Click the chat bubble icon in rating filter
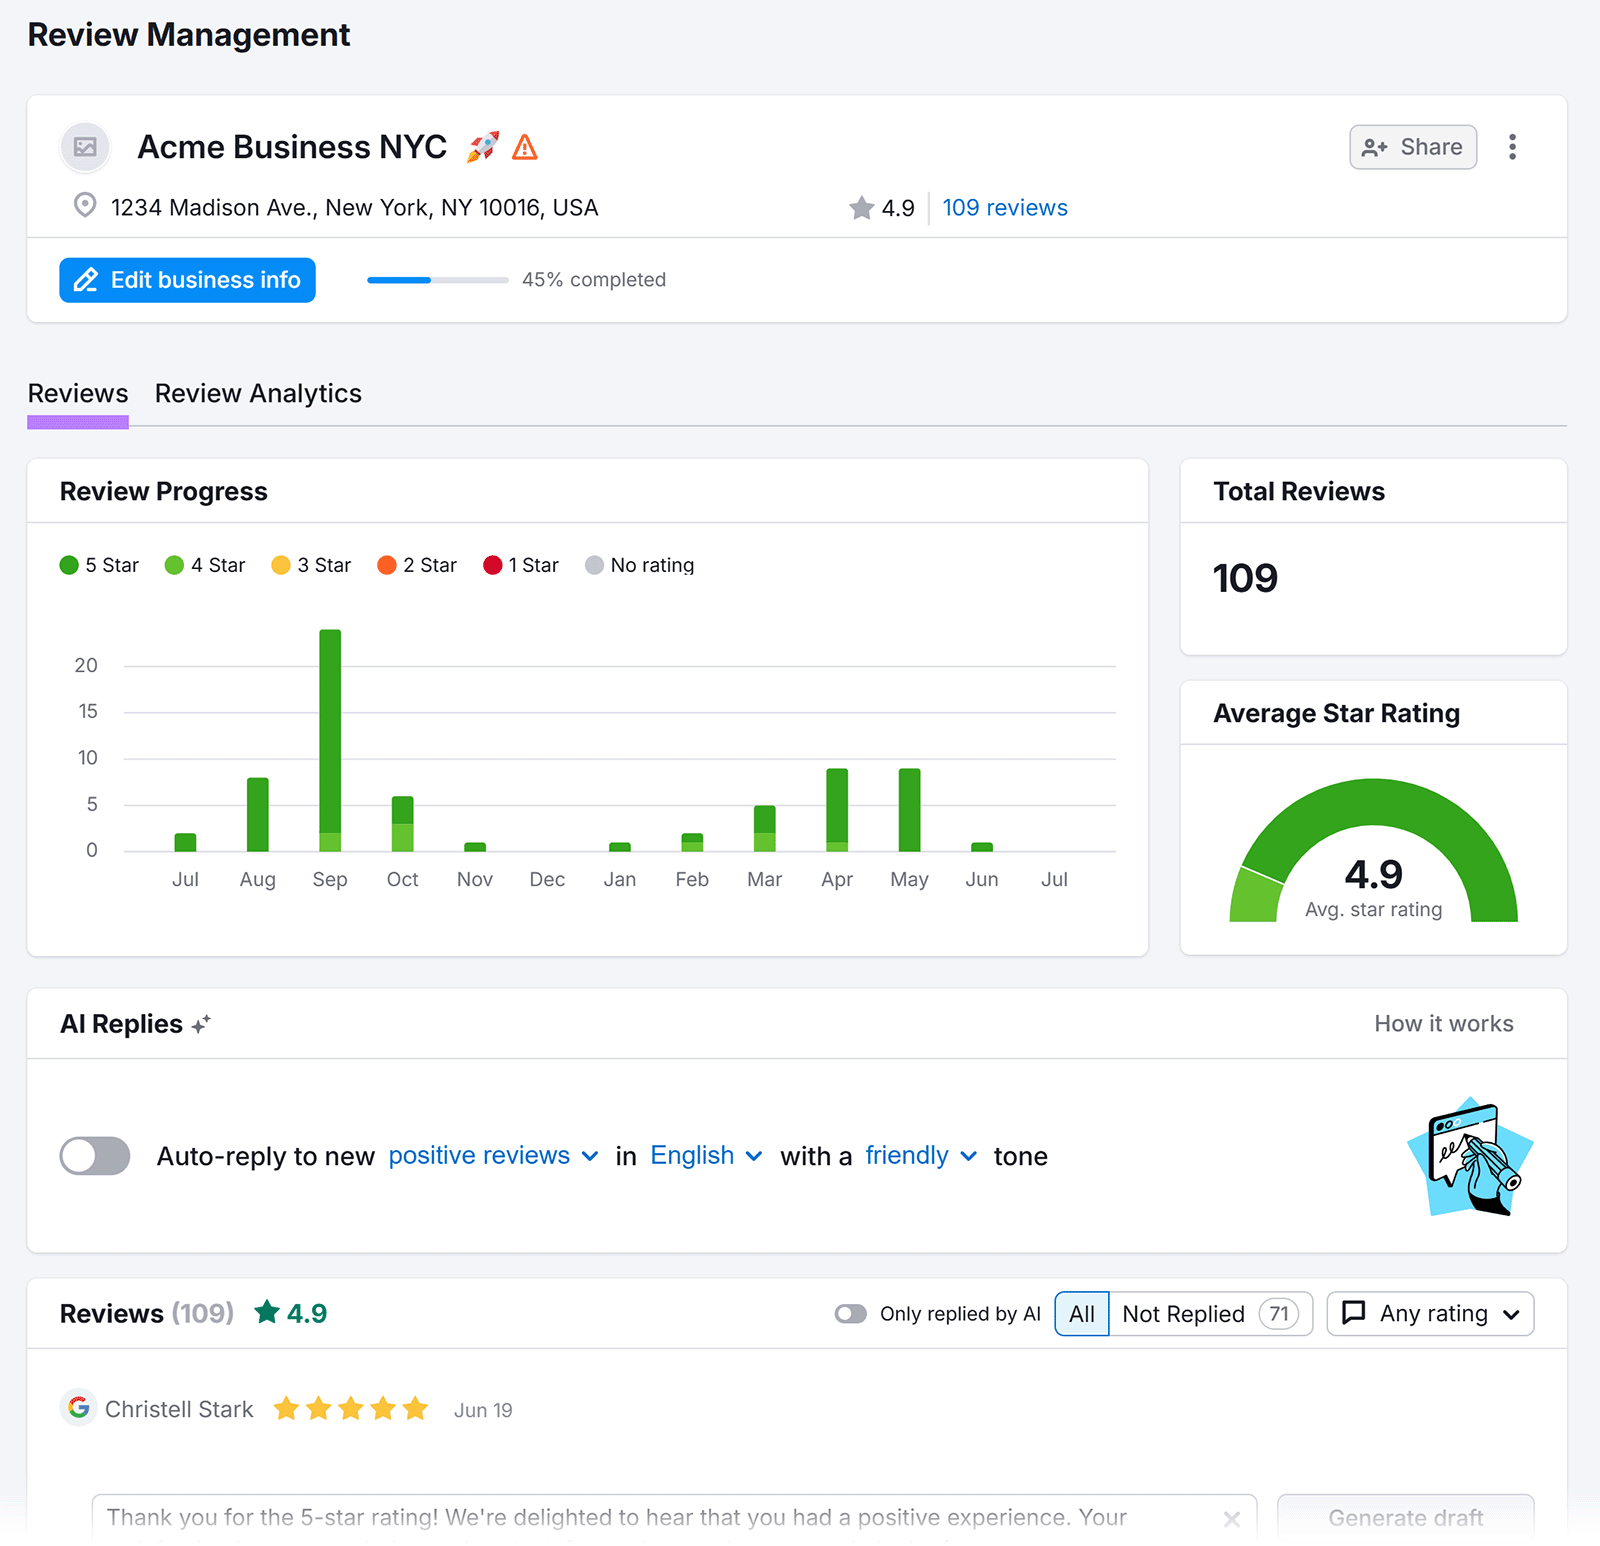The height and width of the screenshot is (1546, 1600). tap(1354, 1313)
